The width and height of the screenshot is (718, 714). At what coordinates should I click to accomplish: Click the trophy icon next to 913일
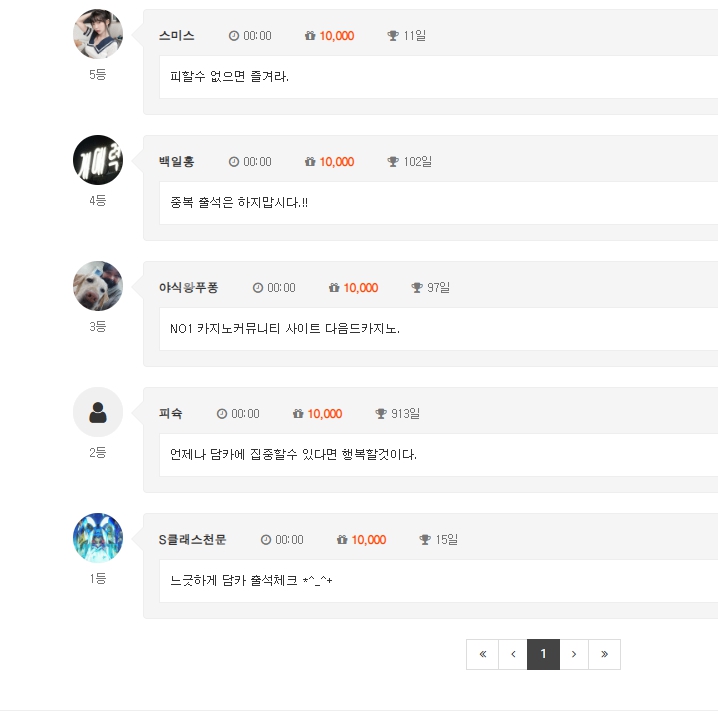pos(381,414)
